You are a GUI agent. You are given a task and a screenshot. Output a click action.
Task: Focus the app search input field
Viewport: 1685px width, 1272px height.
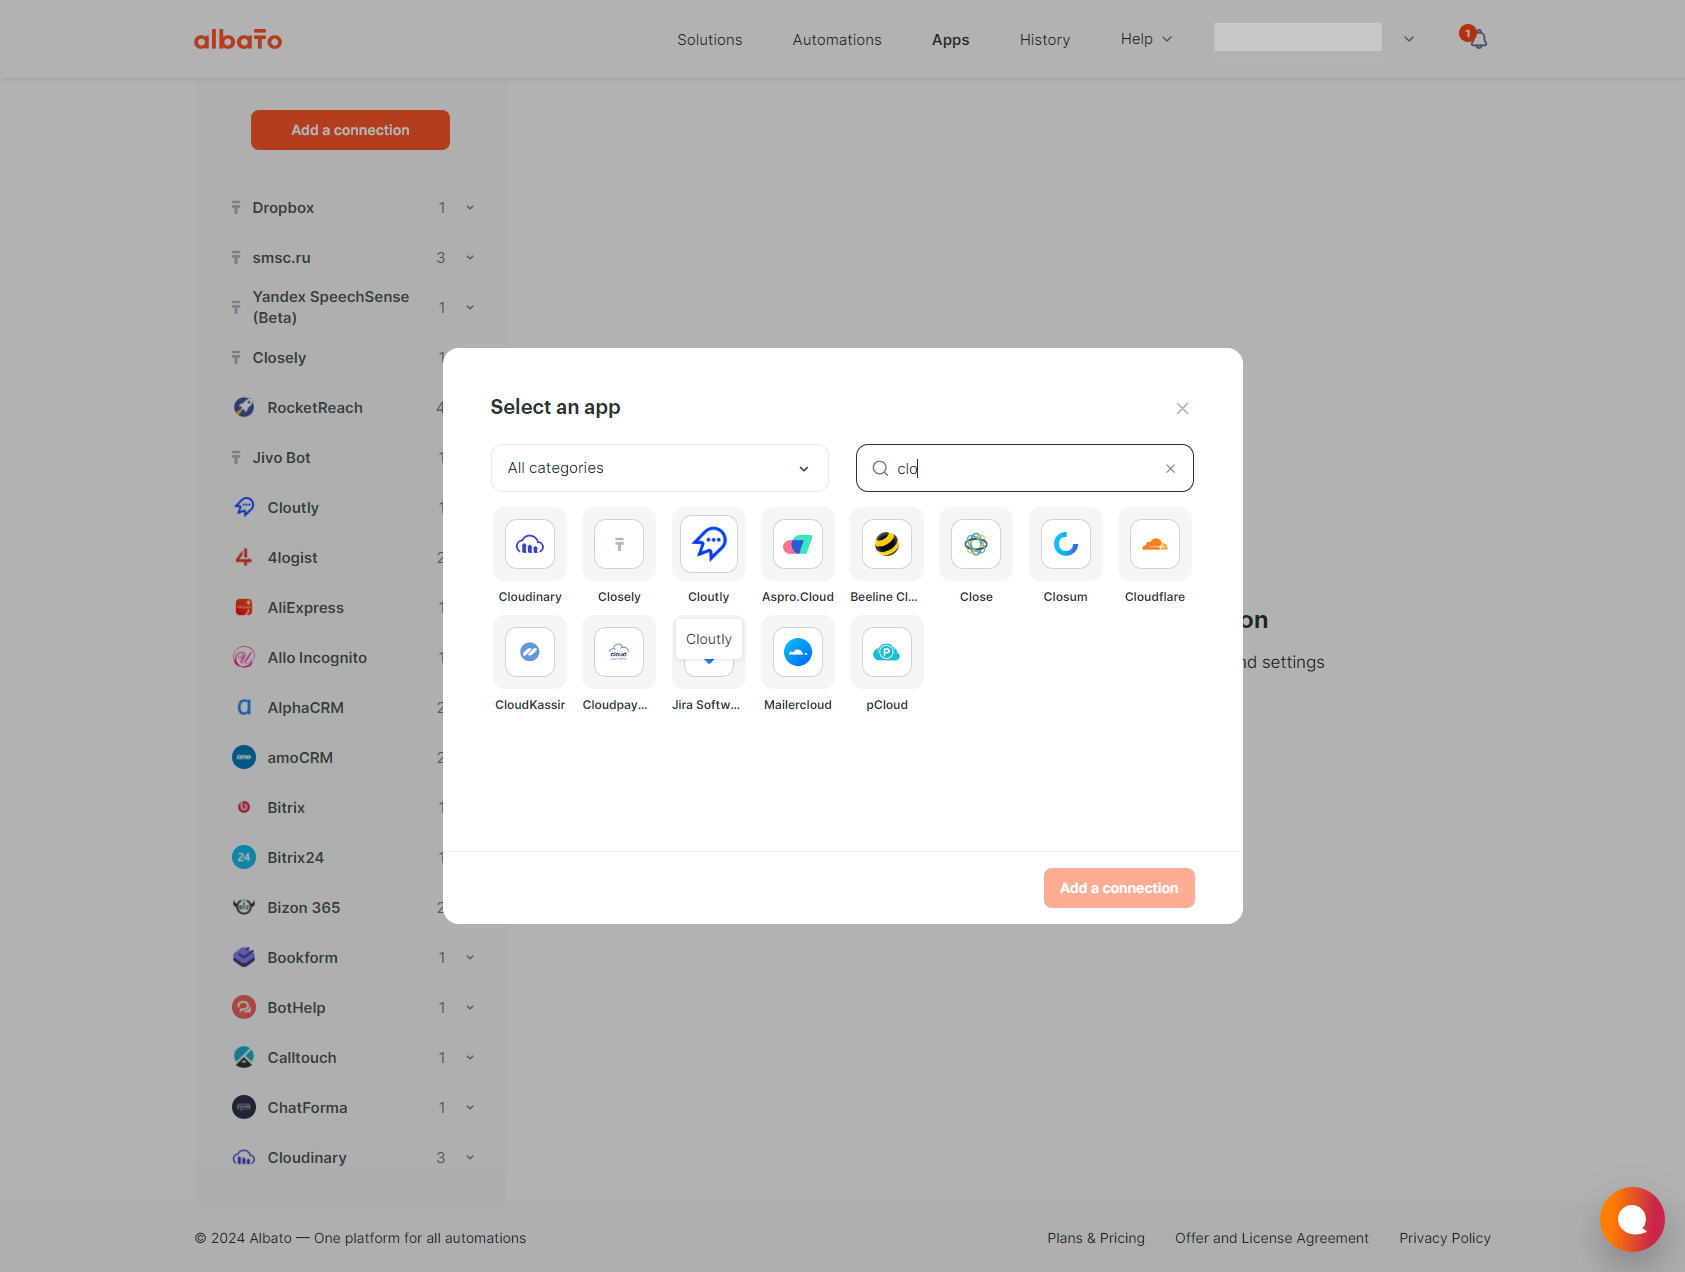(x=1025, y=468)
